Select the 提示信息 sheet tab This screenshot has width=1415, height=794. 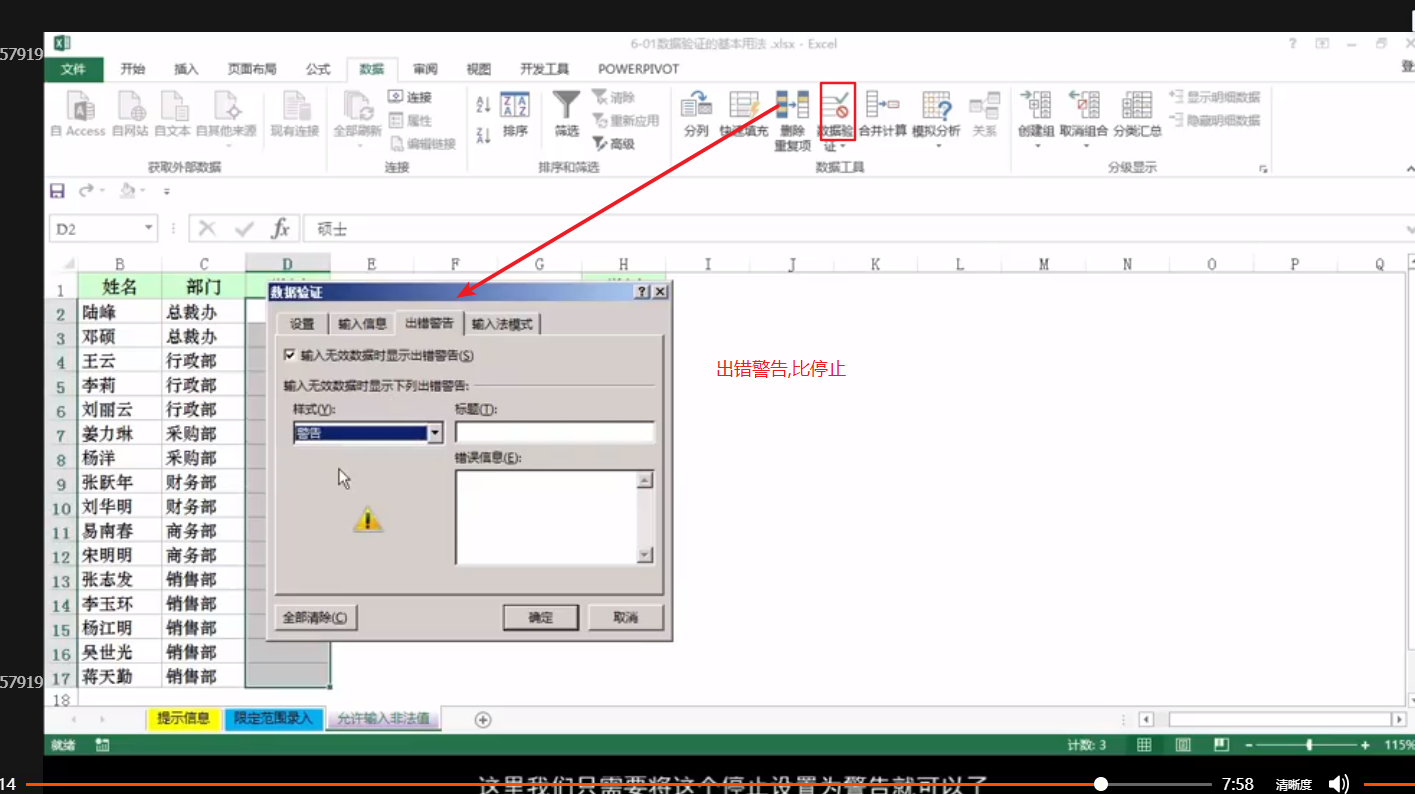coord(183,718)
